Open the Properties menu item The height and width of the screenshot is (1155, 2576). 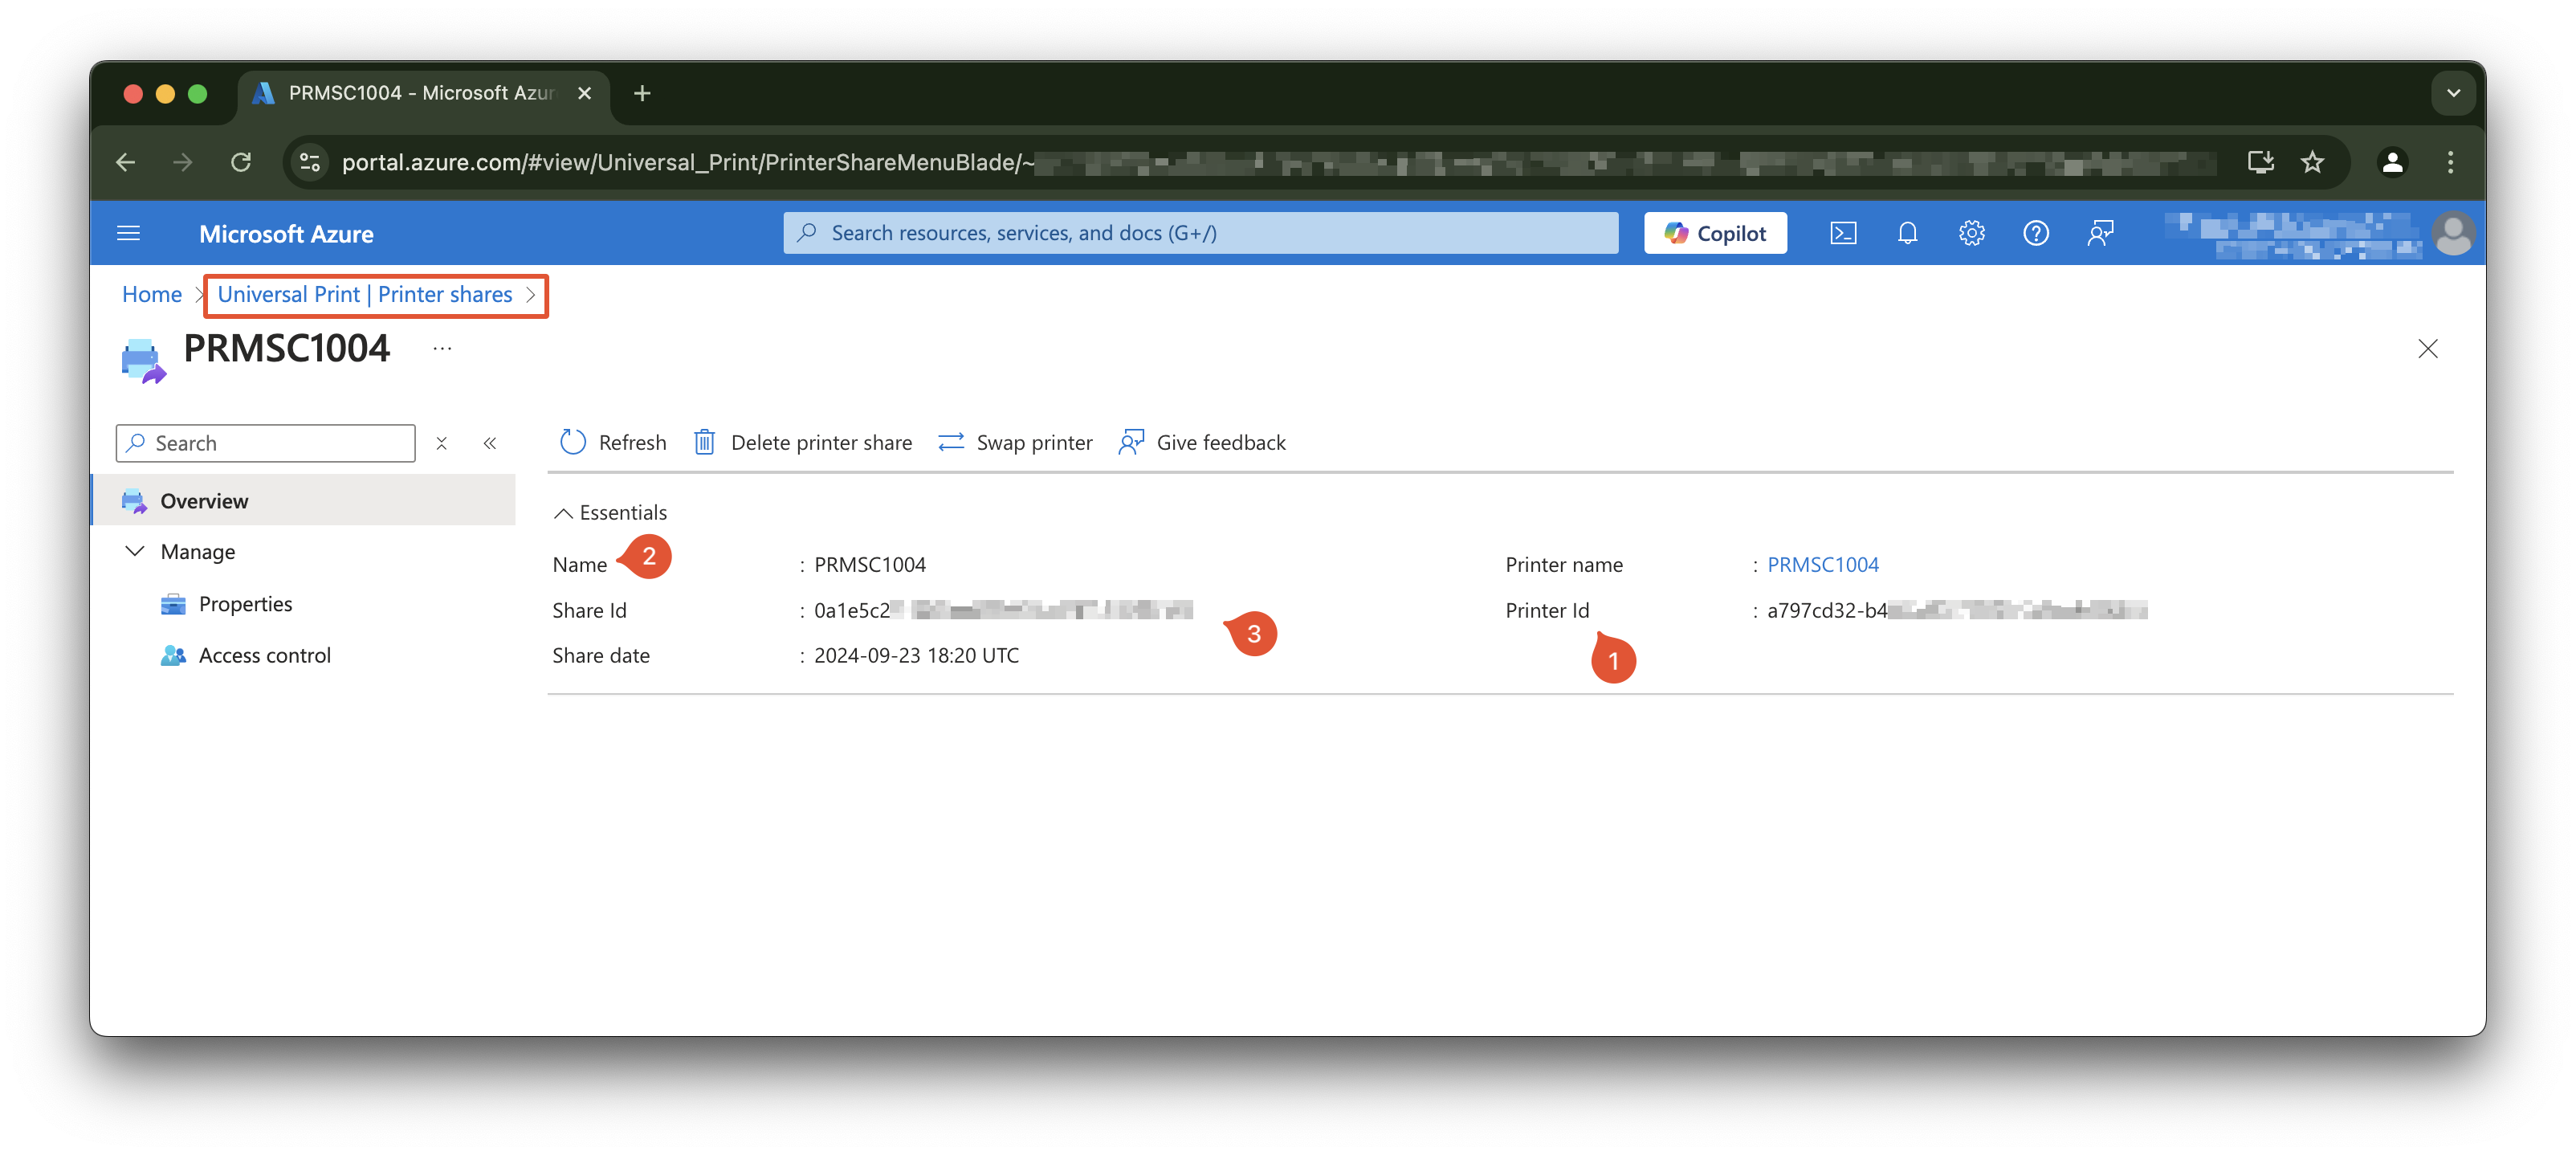245,603
